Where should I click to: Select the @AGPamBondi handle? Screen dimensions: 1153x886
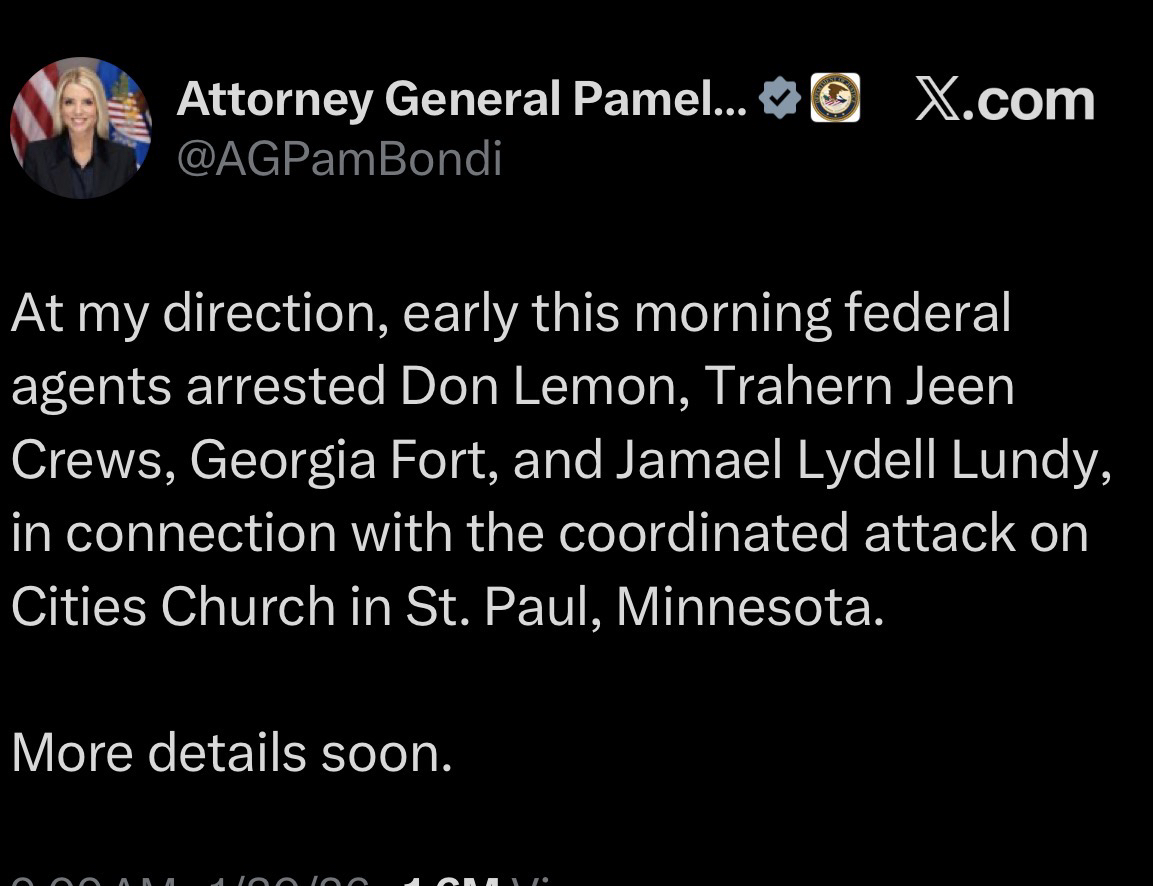(x=339, y=159)
